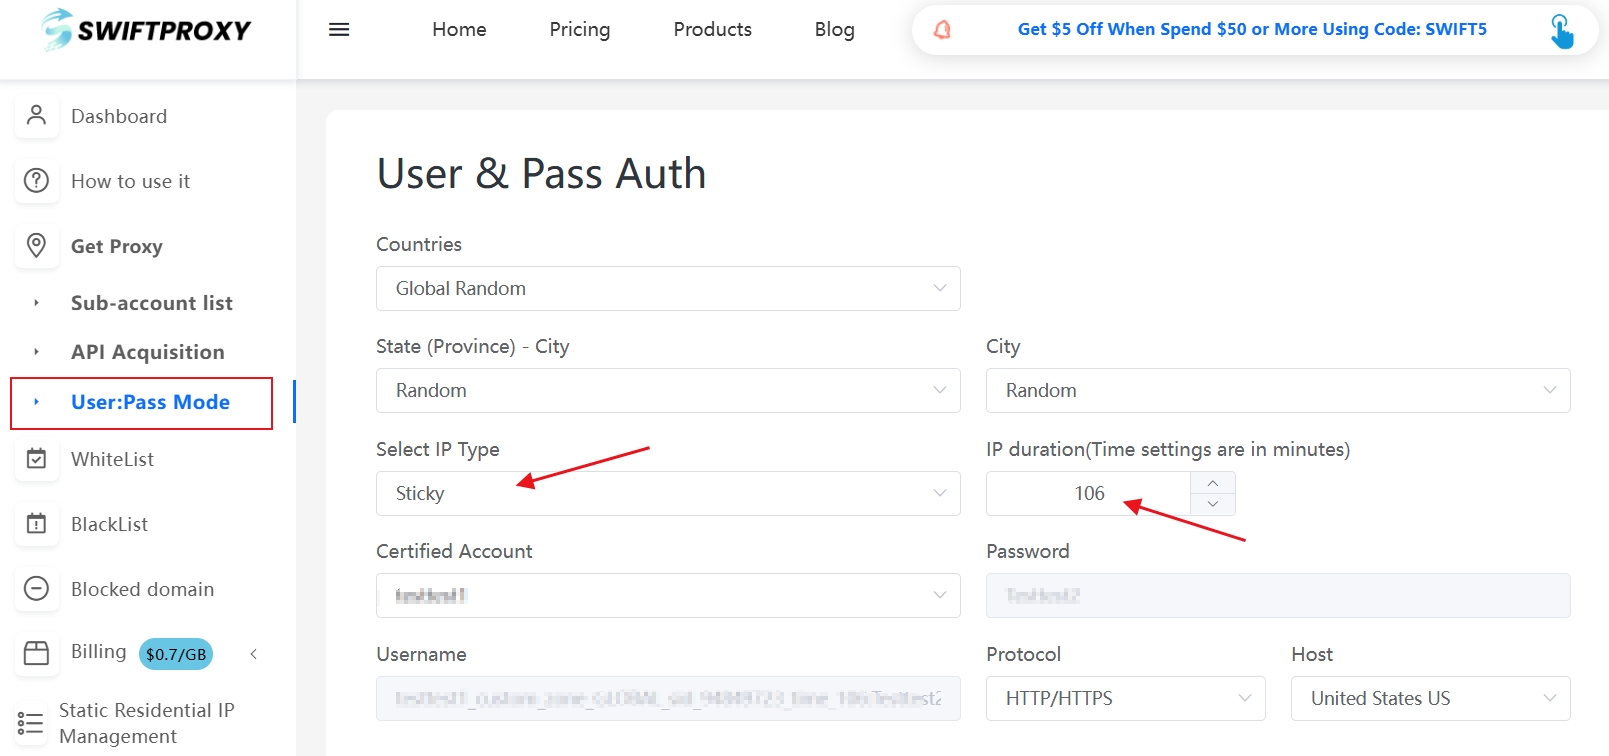Click the Get Proxy location pin icon
This screenshot has width=1609, height=756.
click(x=37, y=245)
